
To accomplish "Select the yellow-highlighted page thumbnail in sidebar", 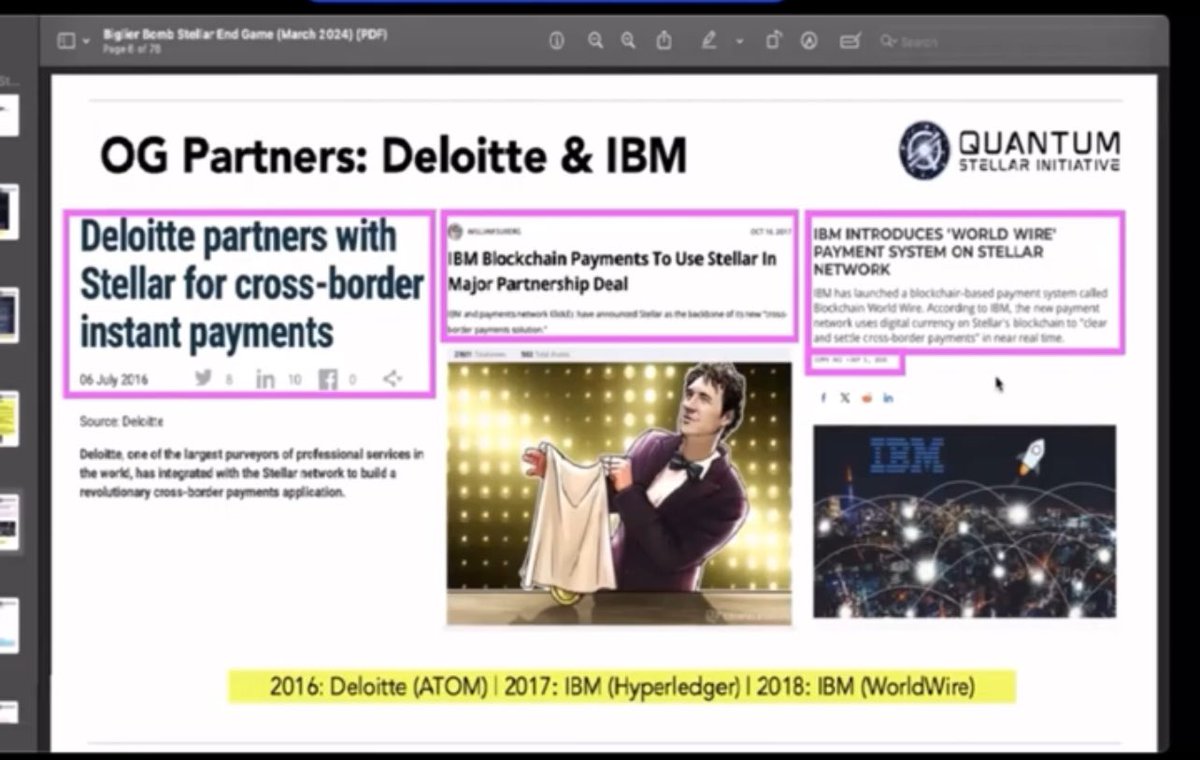I will (8, 419).
